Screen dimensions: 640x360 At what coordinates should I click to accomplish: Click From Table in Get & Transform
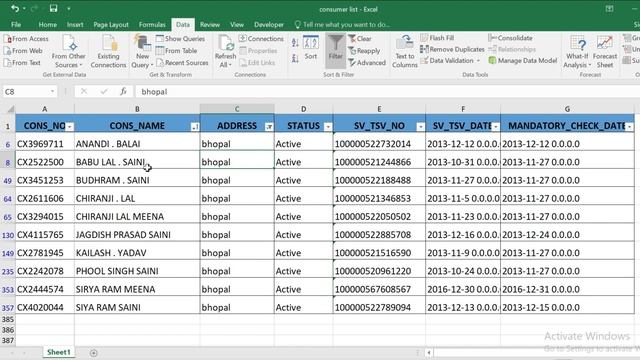(176, 51)
